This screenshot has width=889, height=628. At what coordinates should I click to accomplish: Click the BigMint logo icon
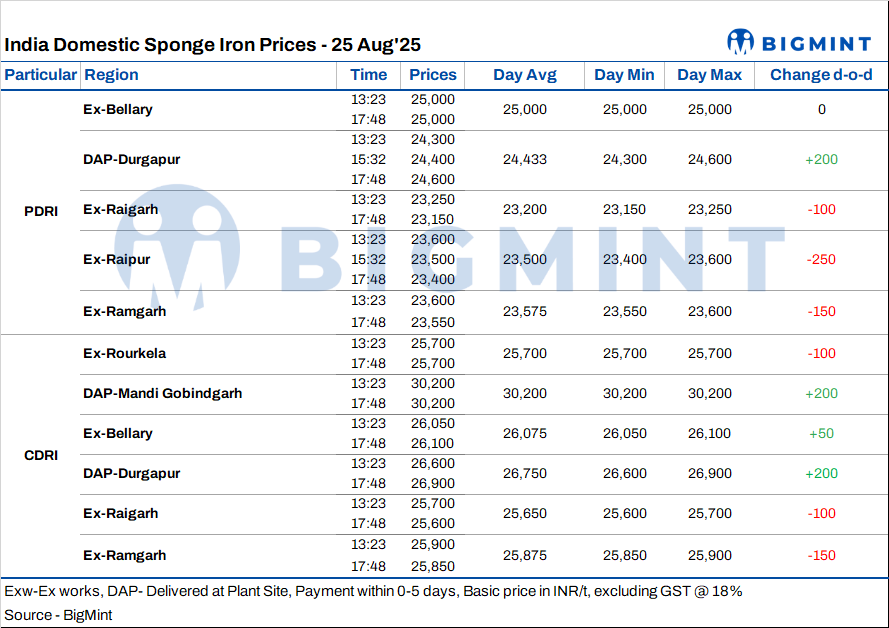[741, 41]
